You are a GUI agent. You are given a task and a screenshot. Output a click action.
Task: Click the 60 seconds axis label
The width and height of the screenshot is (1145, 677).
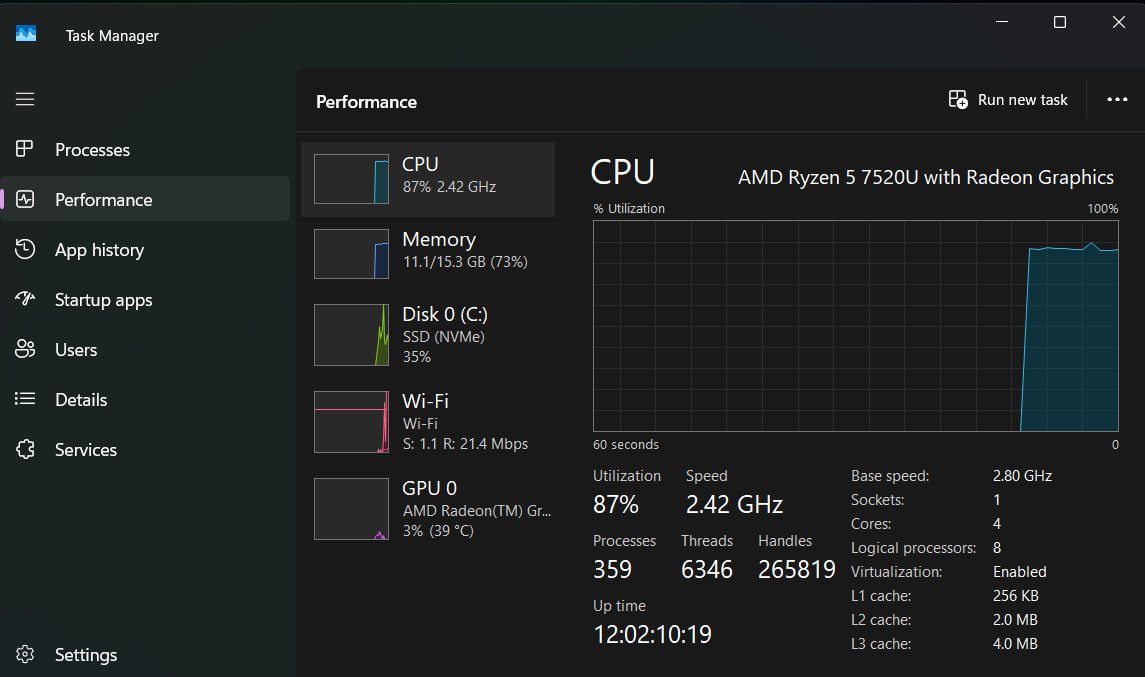tap(626, 445)
